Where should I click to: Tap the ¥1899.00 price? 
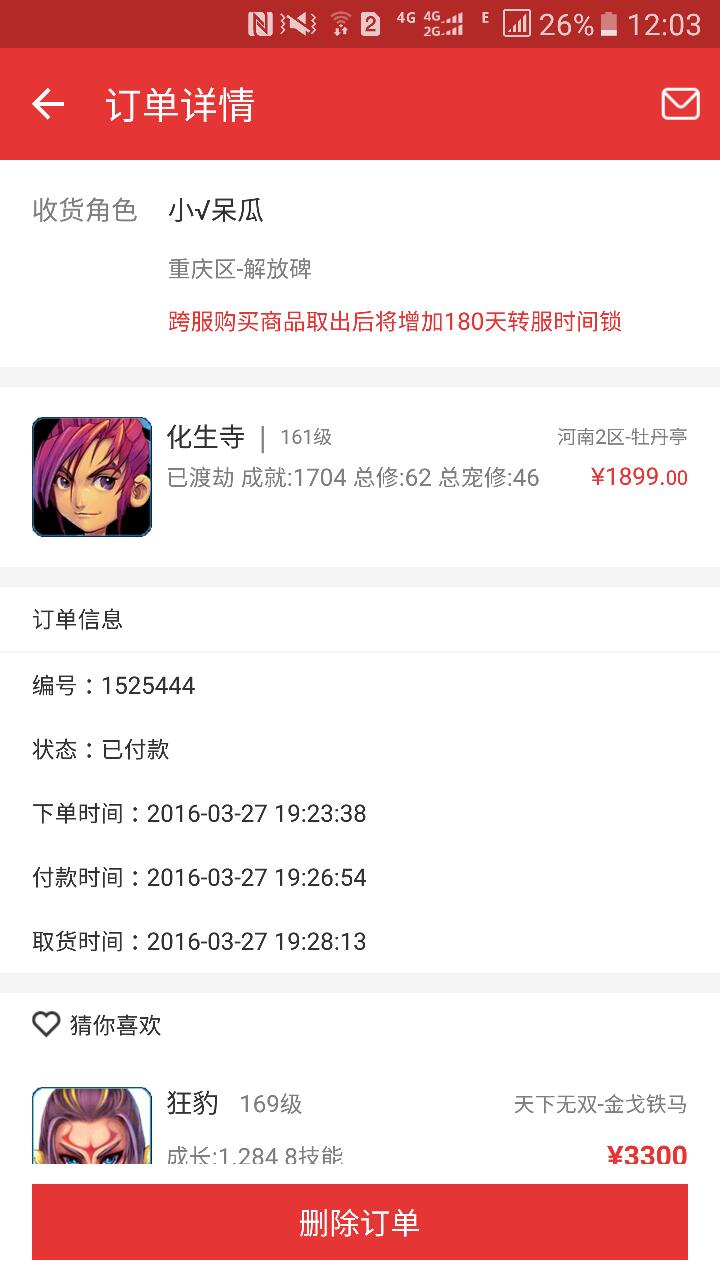click(x=639, y=477)
